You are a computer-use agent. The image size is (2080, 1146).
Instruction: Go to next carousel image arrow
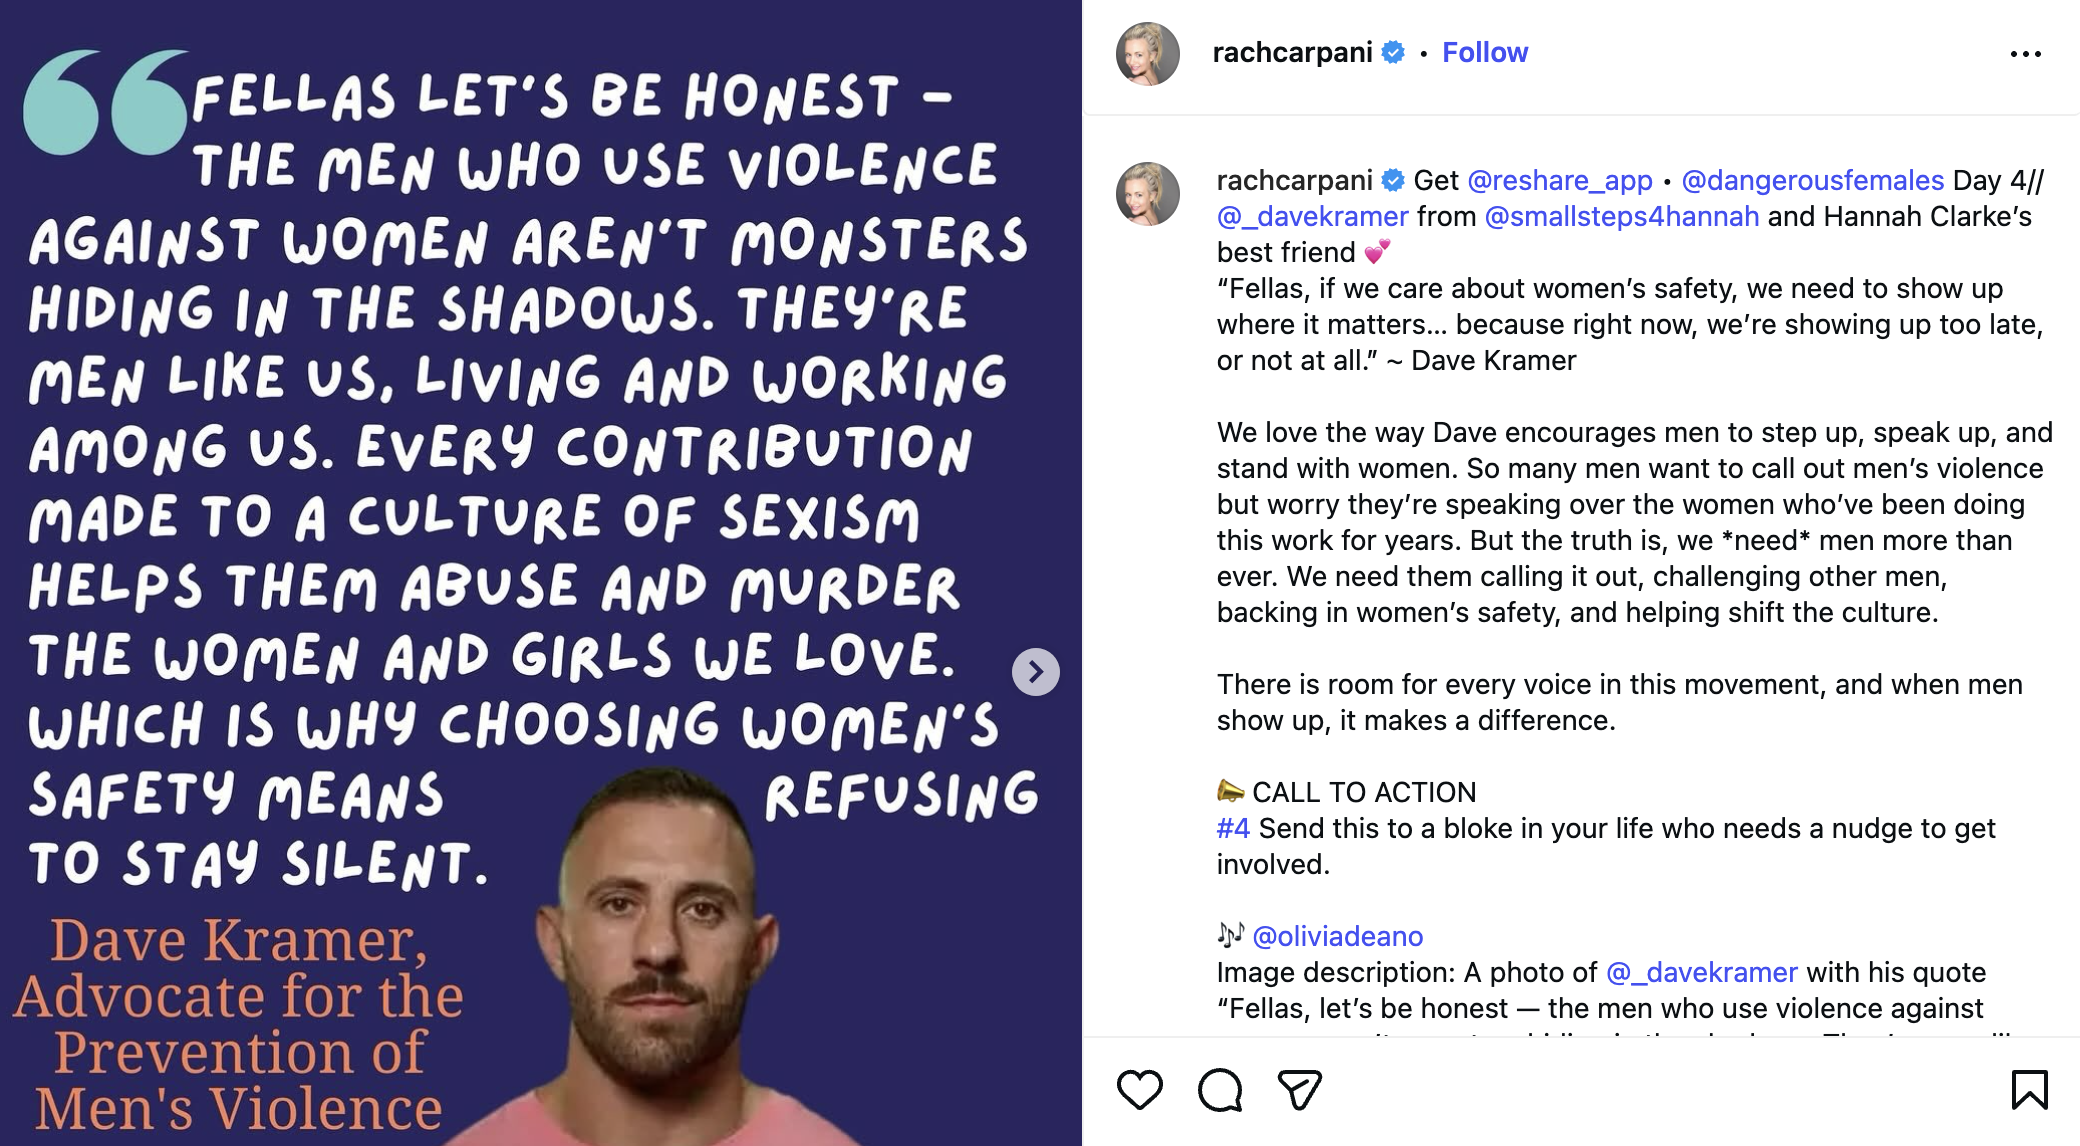coord(1035,672)
